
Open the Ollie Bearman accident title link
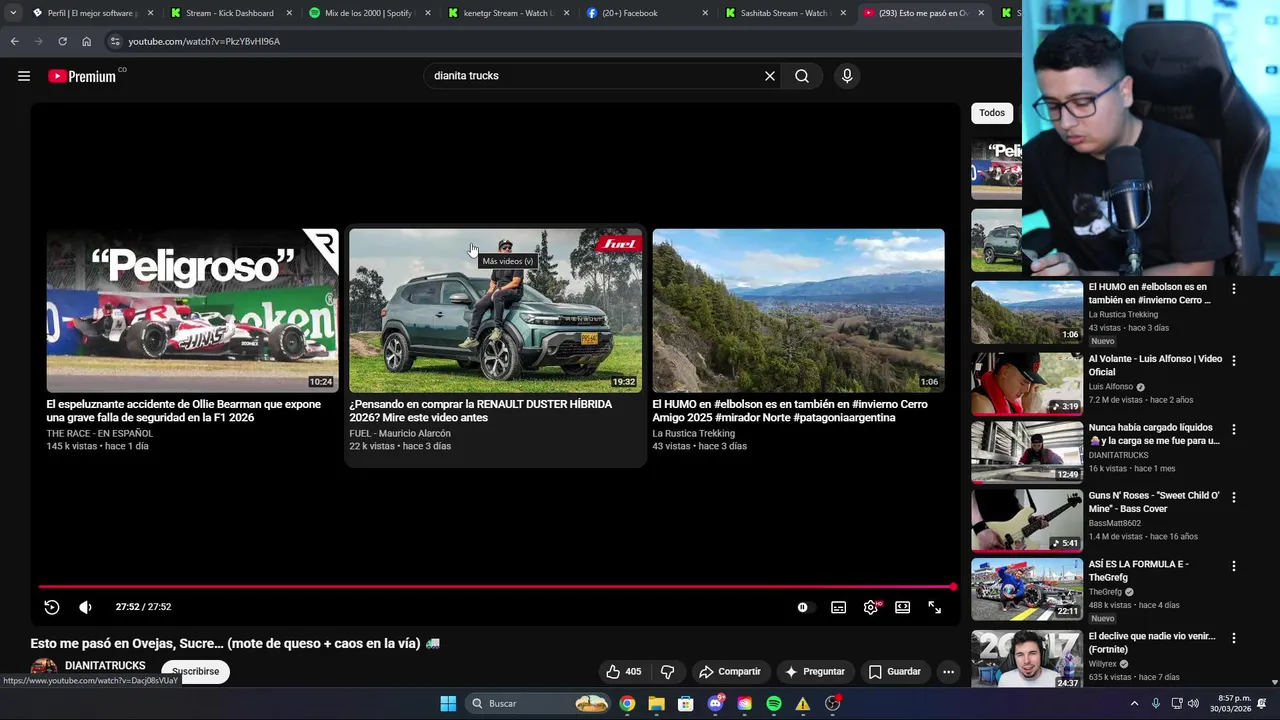pyautogui.click(x=184, y=411)
